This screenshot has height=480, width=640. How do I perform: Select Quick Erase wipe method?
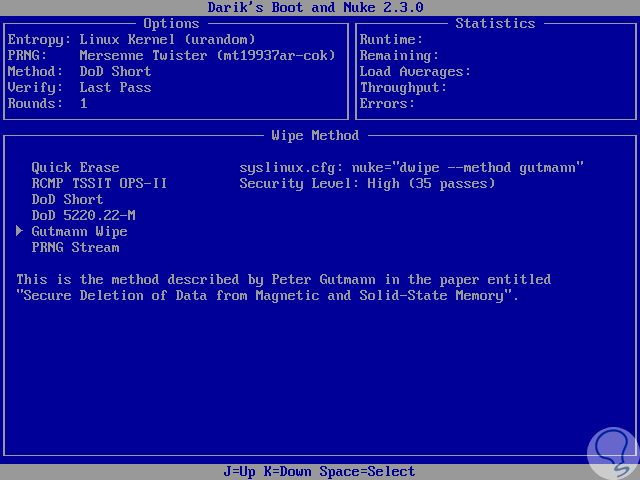pyautogui.click(x=75, y=168)
